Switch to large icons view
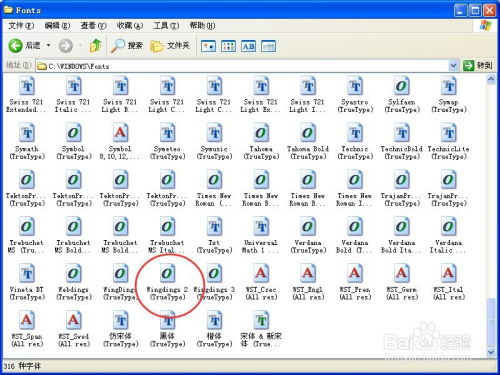 (x=208, y=46)
